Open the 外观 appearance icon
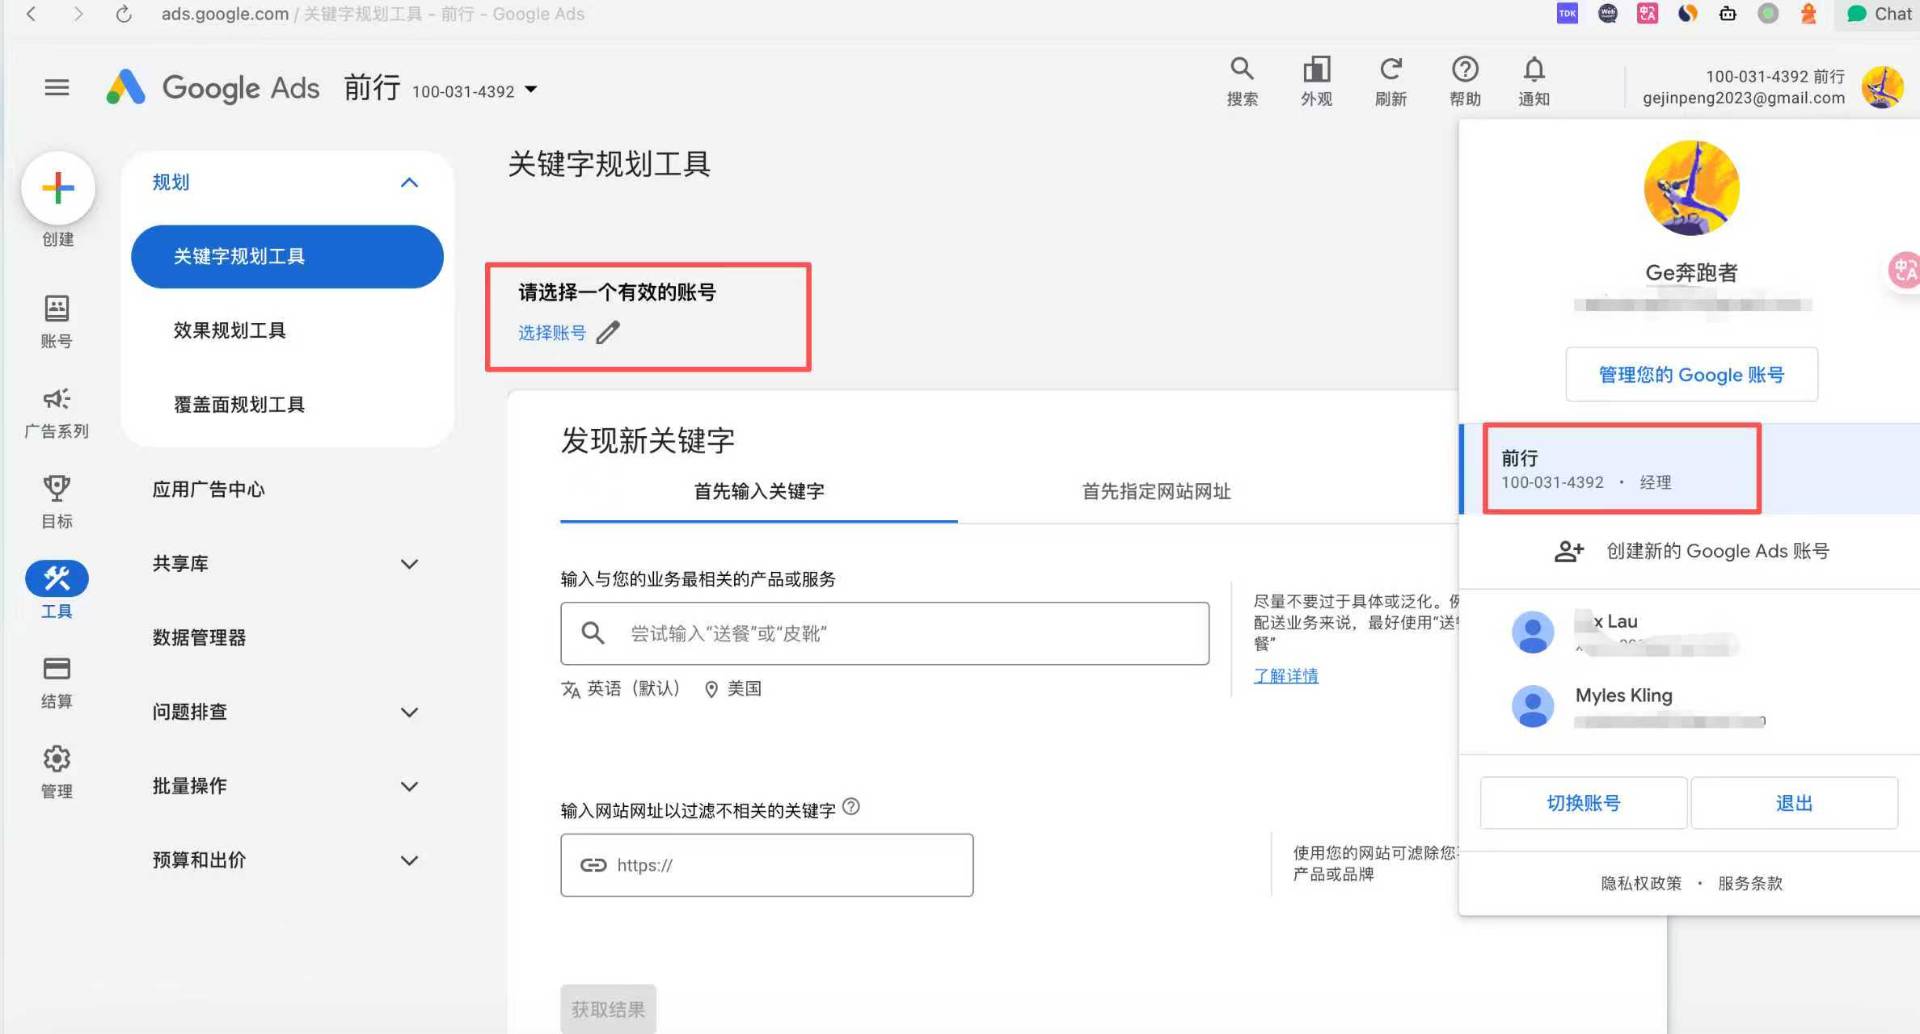Image resolution: width=1920 pixels, height=1034 pixels. 1316,69
